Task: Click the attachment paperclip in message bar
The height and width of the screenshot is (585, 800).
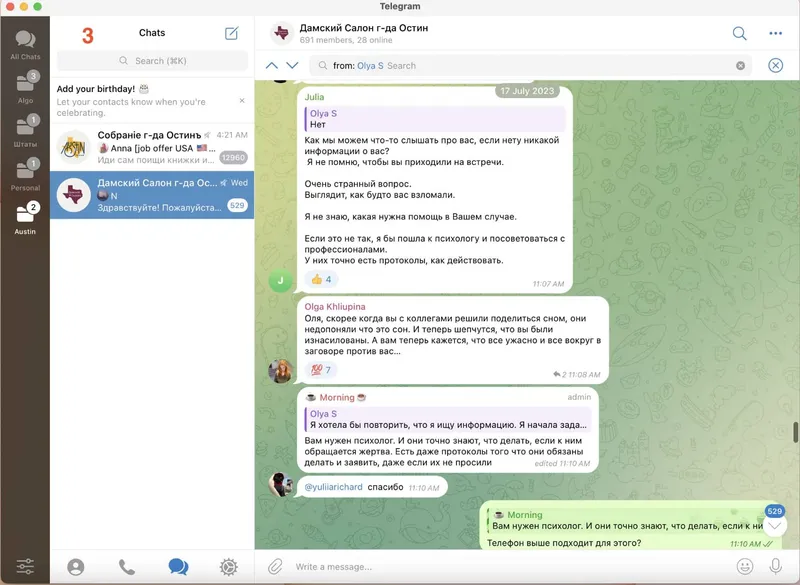Action: coord(274,567)
